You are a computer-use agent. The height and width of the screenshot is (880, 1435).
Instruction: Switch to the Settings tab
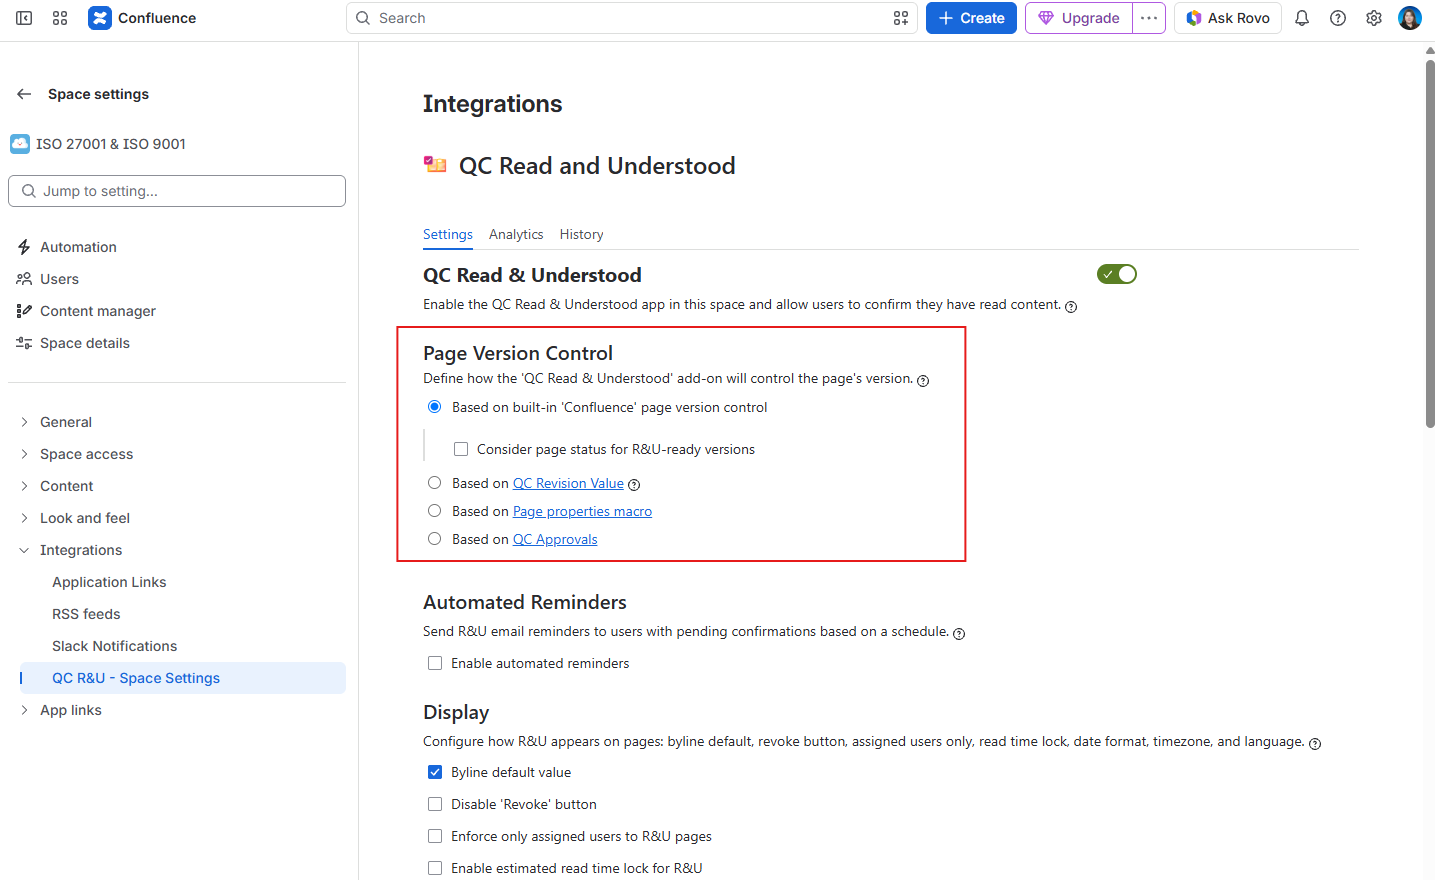[448, 234]
